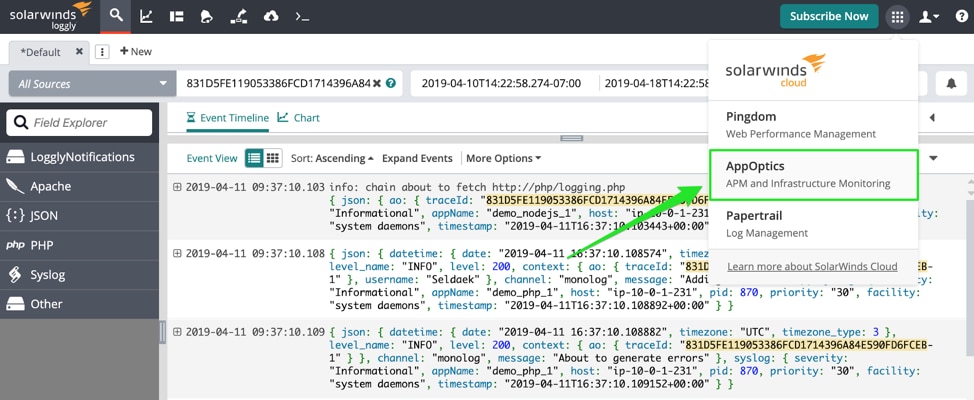Viewport: 974px width, 400px height.
Task: Expand the first log event at 09:37:10.103
Action: (x=177, y=187)
